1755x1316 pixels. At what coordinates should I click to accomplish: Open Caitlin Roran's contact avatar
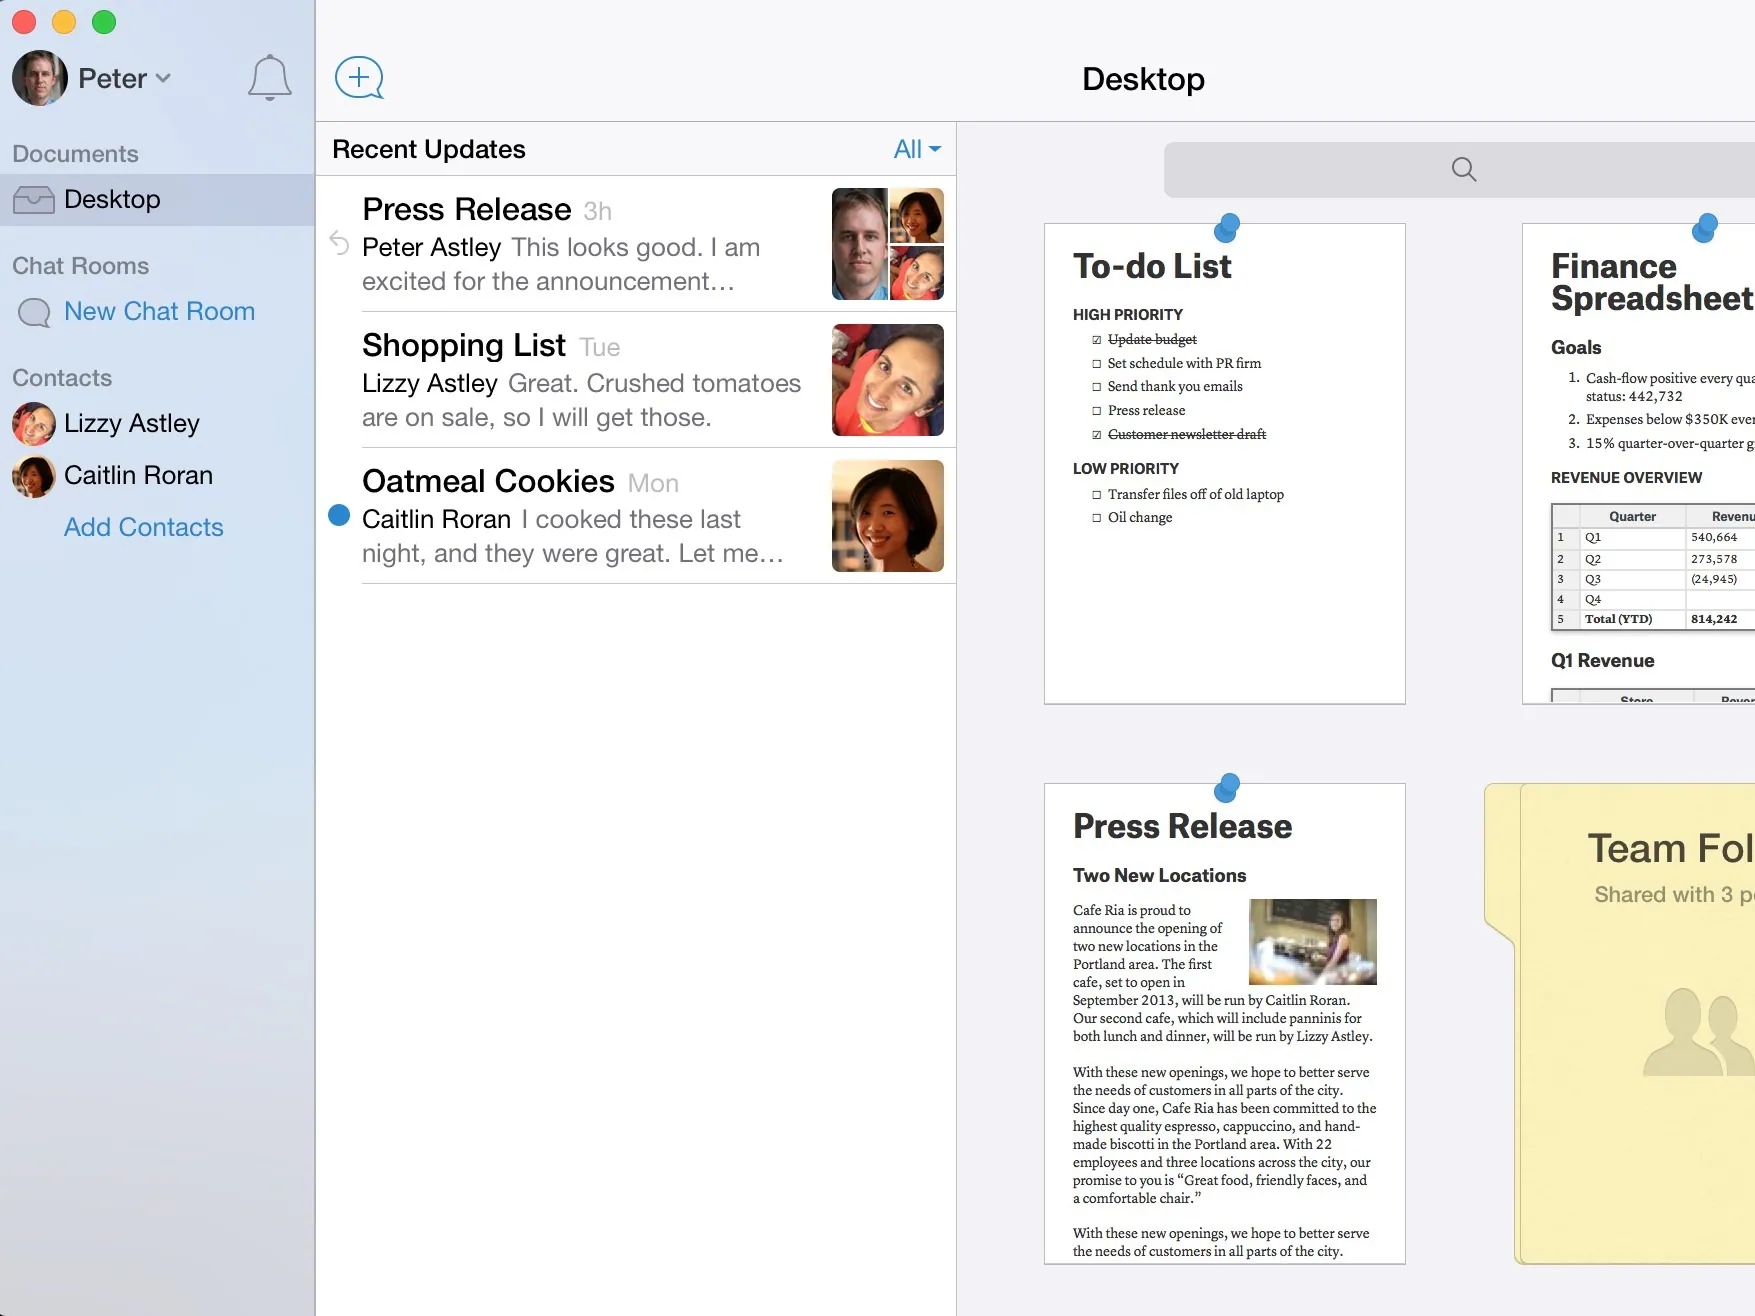(33, 475)
